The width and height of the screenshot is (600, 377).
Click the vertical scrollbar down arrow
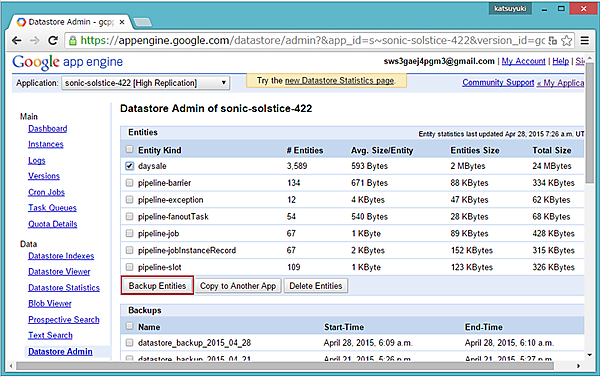point(590,356)
